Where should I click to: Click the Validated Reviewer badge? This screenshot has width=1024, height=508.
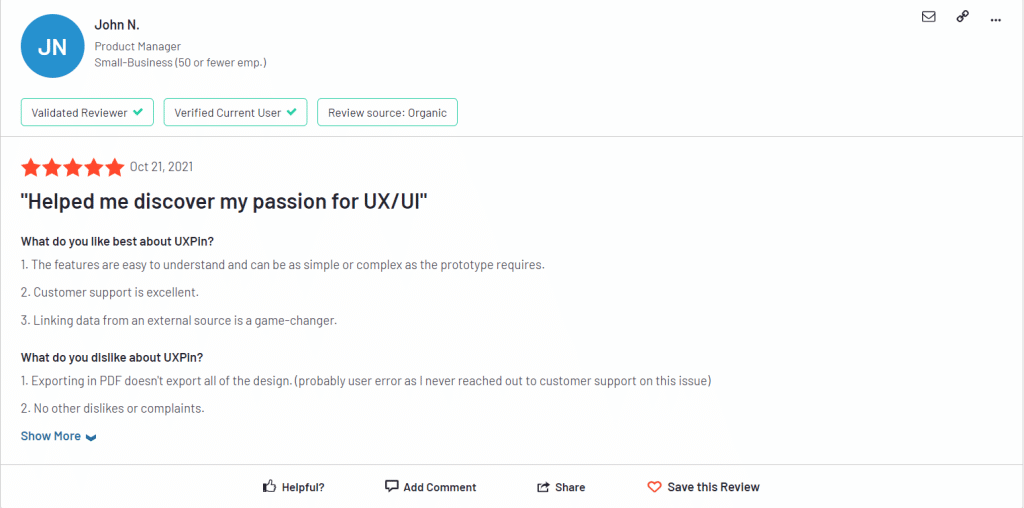[x=88, y=112]
